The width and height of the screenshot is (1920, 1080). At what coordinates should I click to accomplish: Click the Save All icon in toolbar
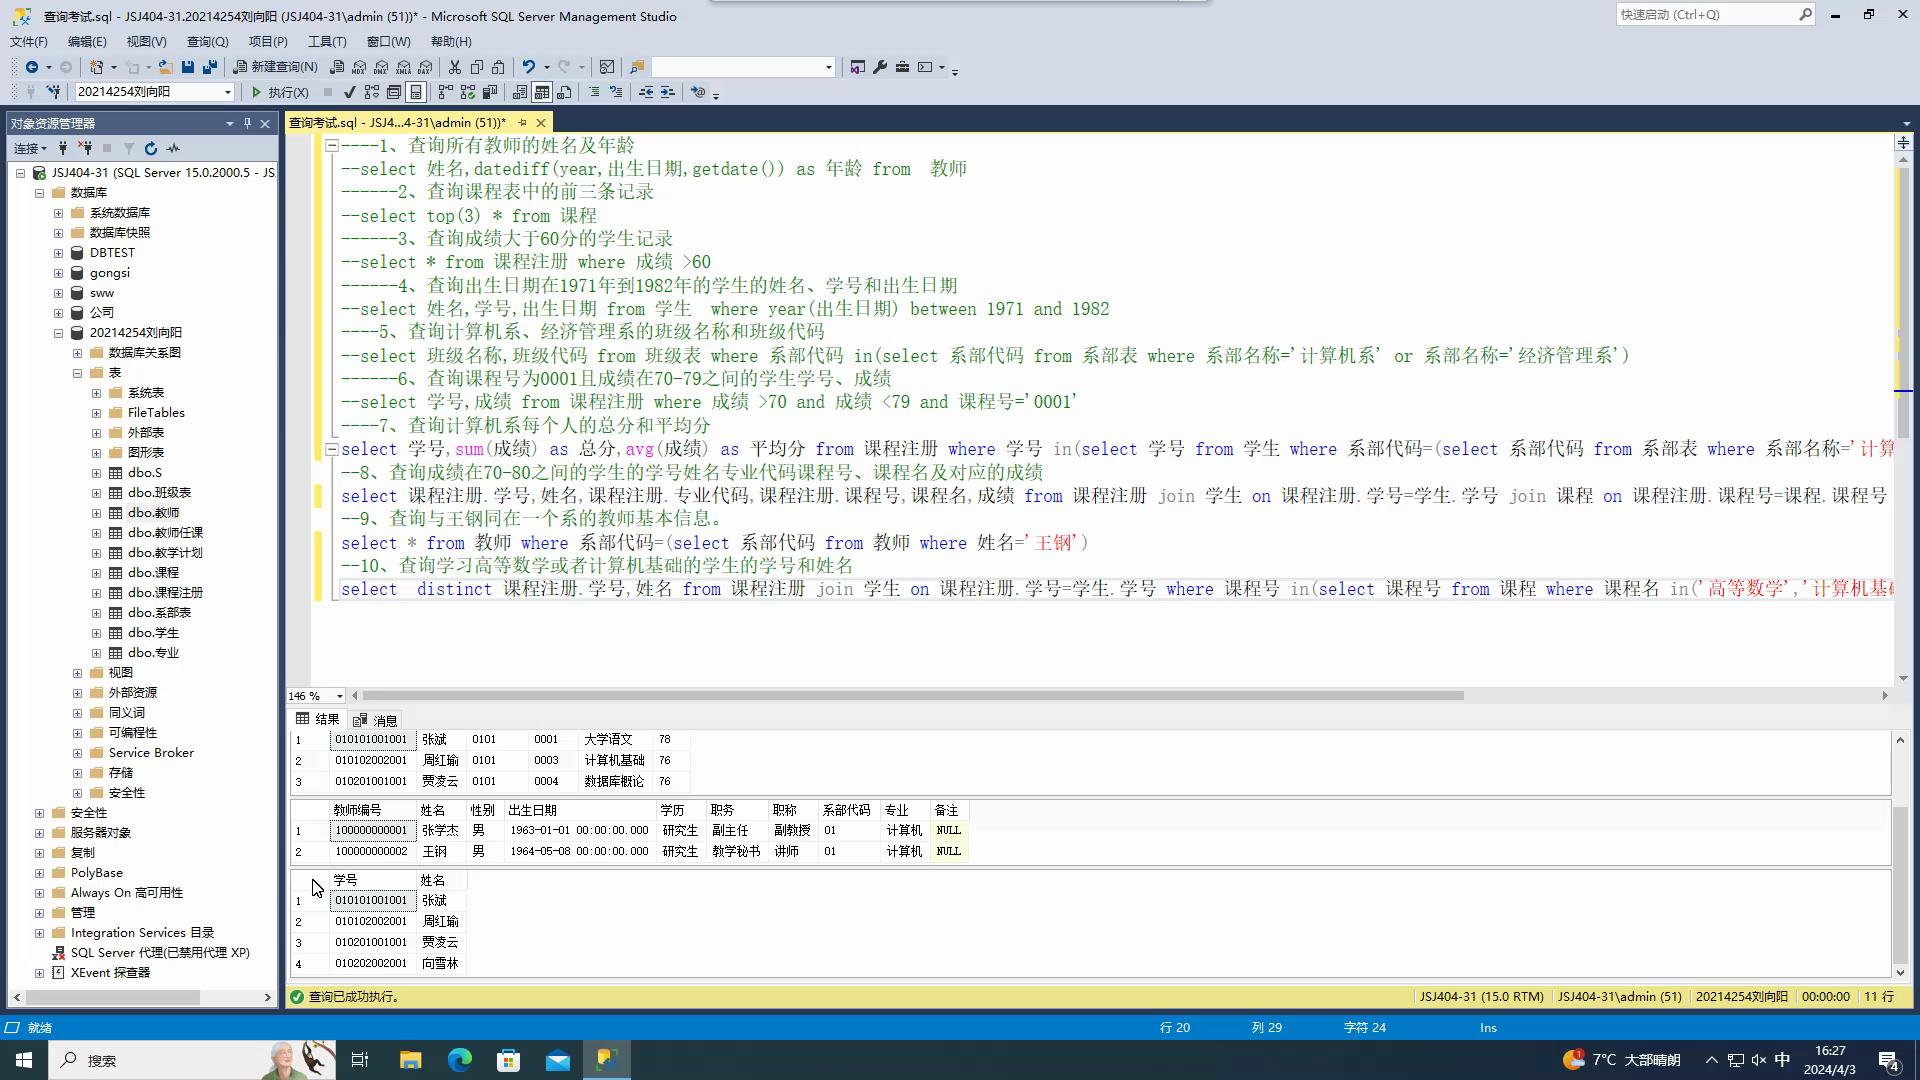point(209,67)
